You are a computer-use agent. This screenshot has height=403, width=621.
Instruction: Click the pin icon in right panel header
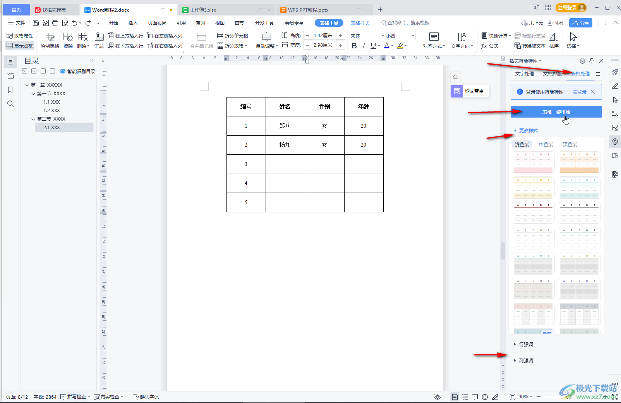592,61
